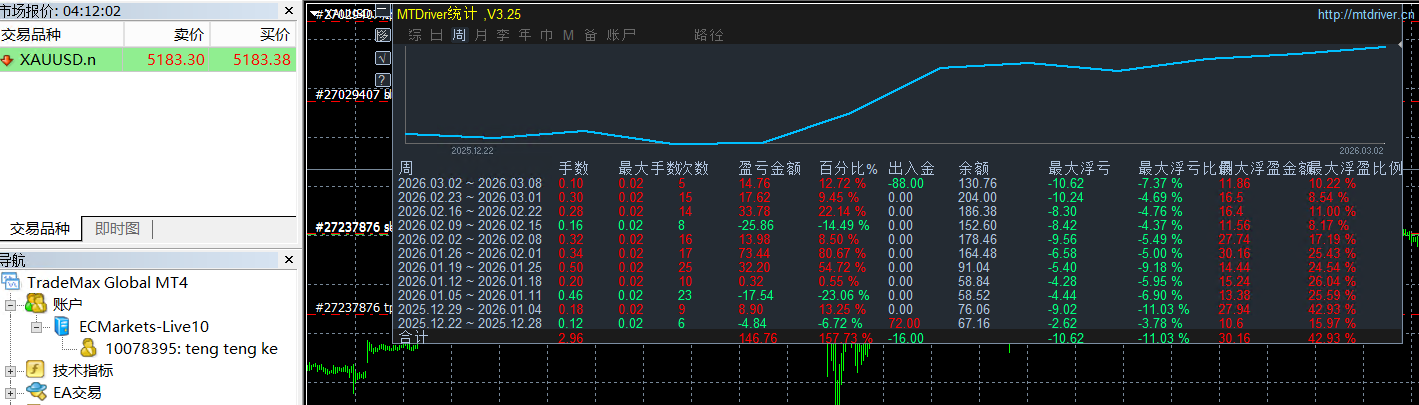The height and width of the screenshot is (405, 1419).
Task: Click the 5183.38 ask price
Action: tap(262, 60)
